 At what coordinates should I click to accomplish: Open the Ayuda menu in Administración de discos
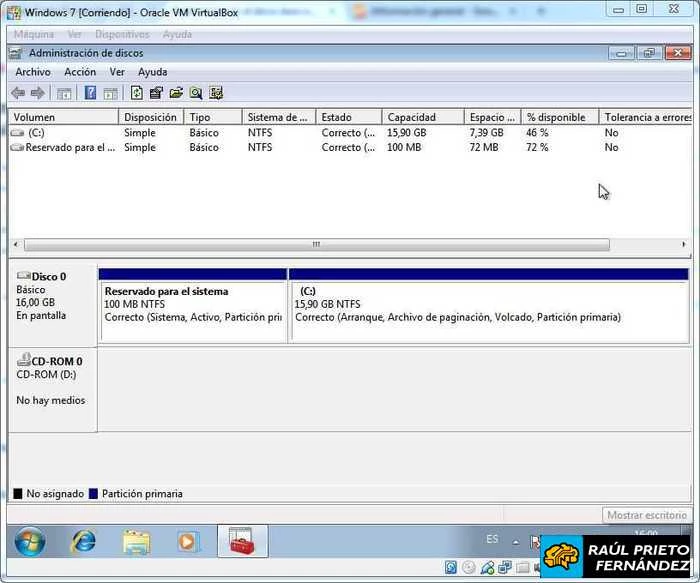[x=153, y=72]
